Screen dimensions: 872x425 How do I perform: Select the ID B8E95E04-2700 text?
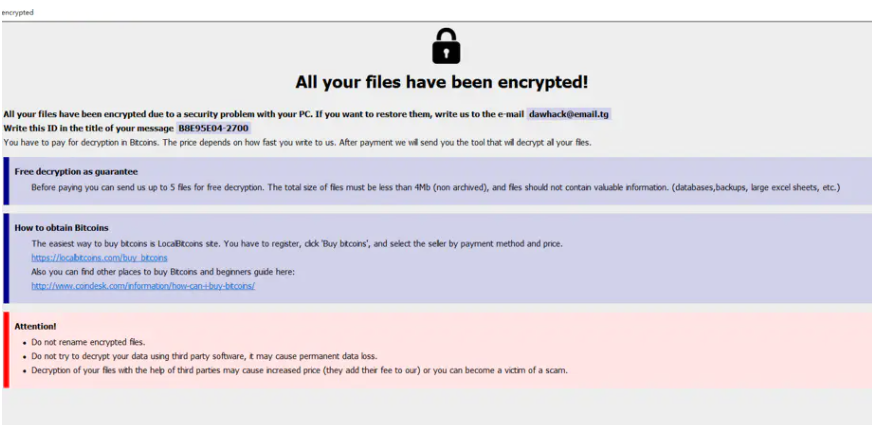[213, 129]
